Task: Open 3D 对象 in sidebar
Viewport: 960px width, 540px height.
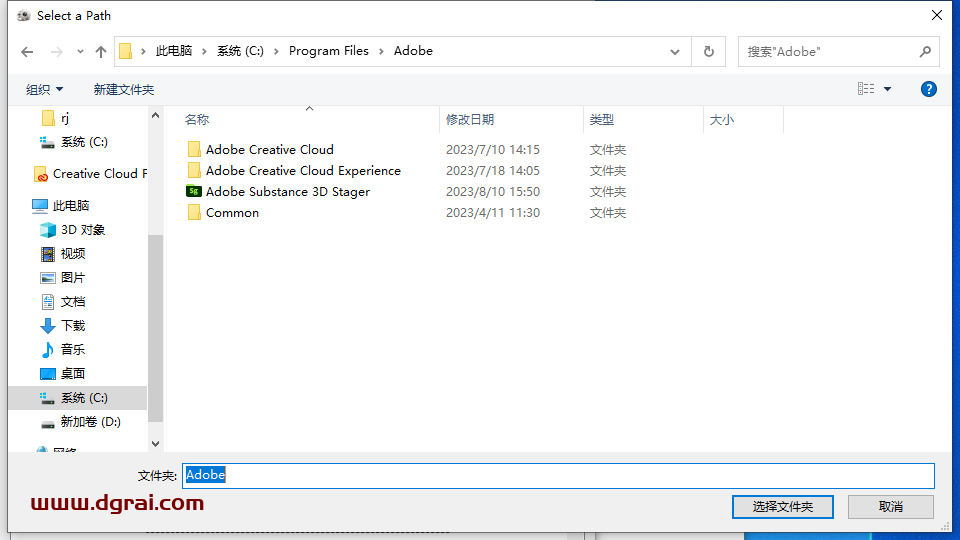Action: pyautogui.click(x=73, y=230)
